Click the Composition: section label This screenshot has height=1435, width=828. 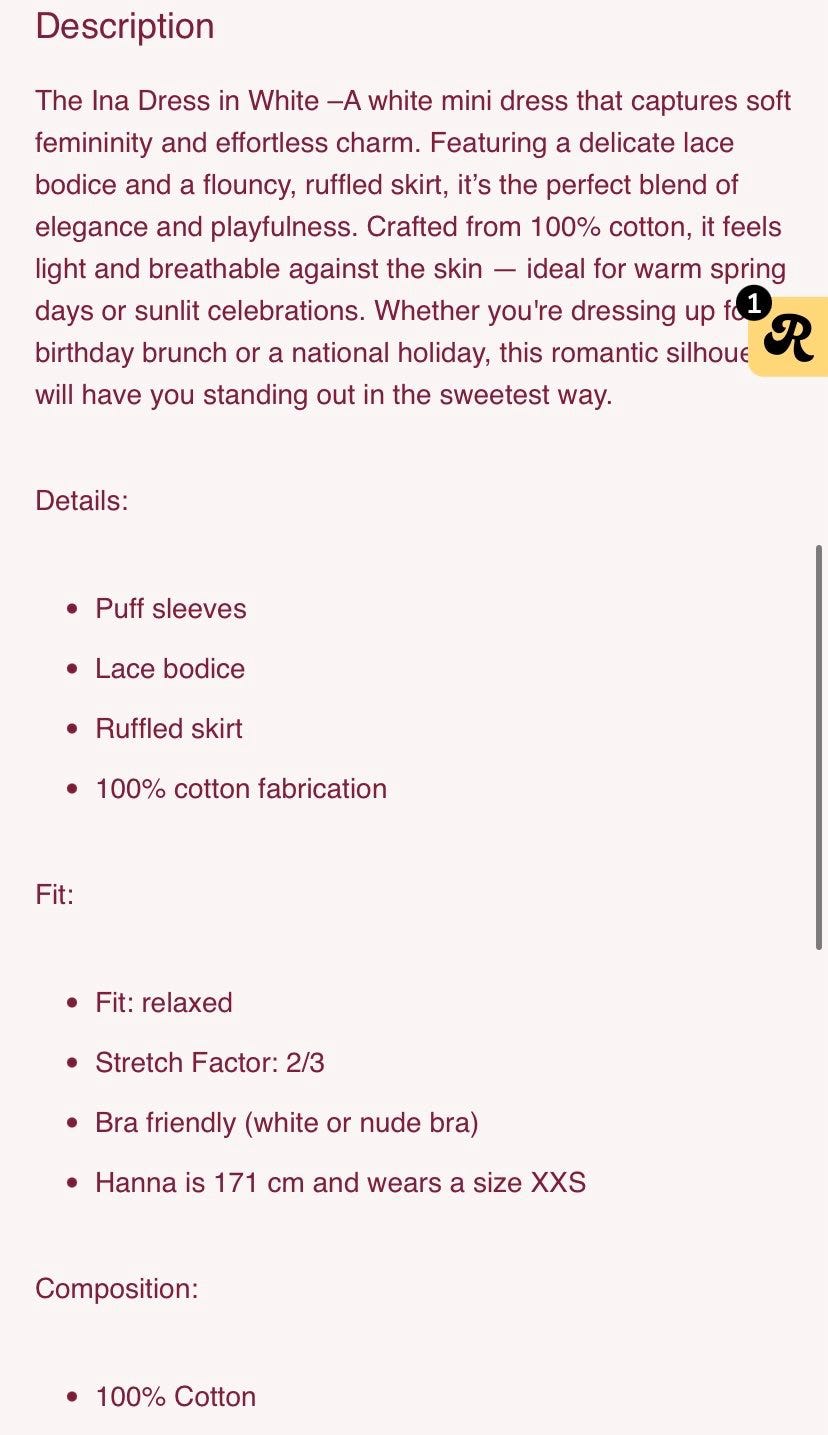pyautogui.click(x=117, y=1288)
